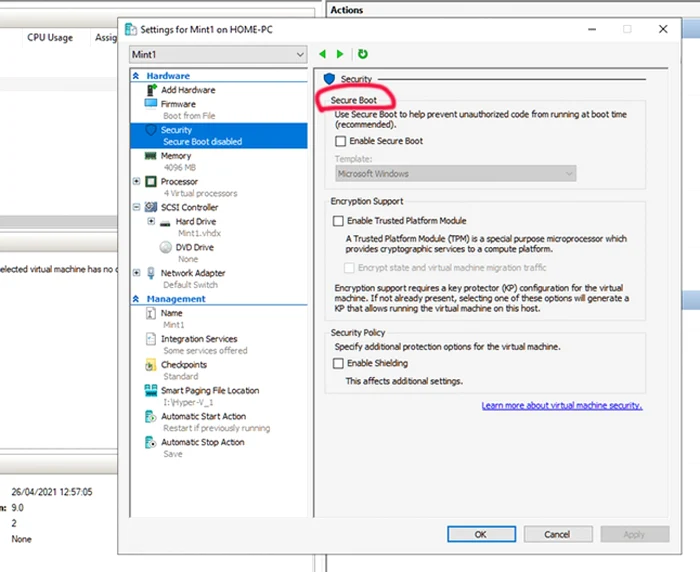Click the Add Hardware icon

[x=151, y=90]
